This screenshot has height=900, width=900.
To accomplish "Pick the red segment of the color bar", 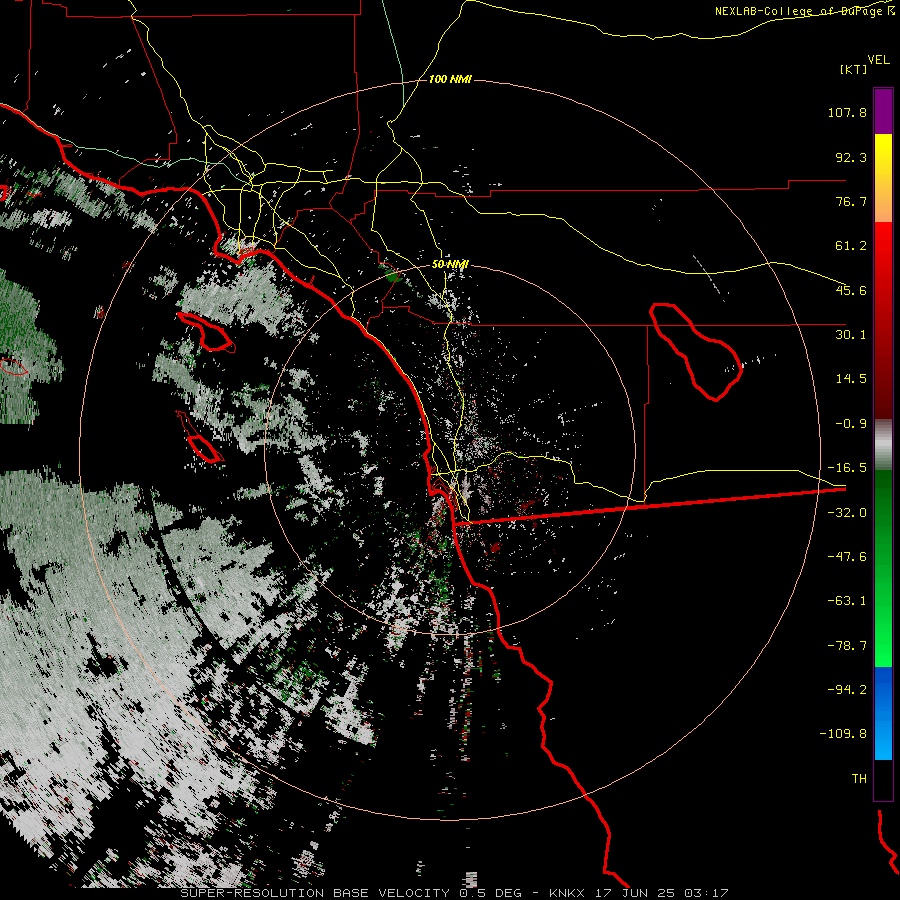I will click(883, 320).
